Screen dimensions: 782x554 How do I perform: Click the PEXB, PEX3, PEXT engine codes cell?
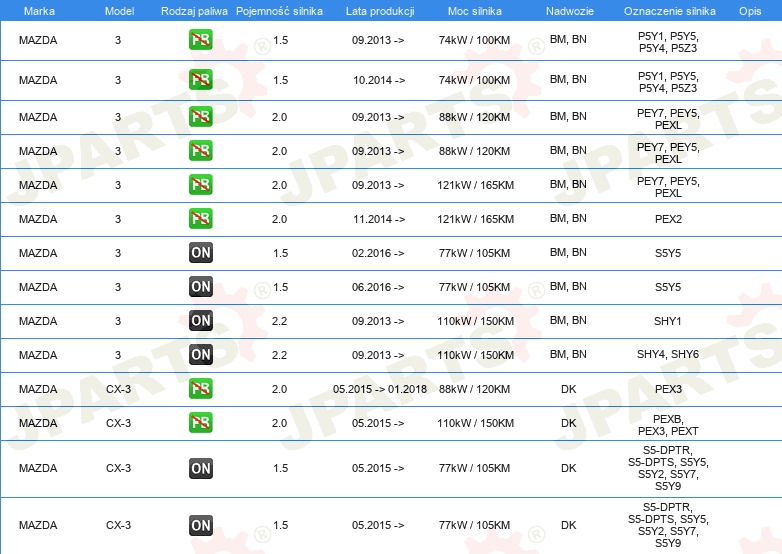pyautogui.click(x=668, y=425)
